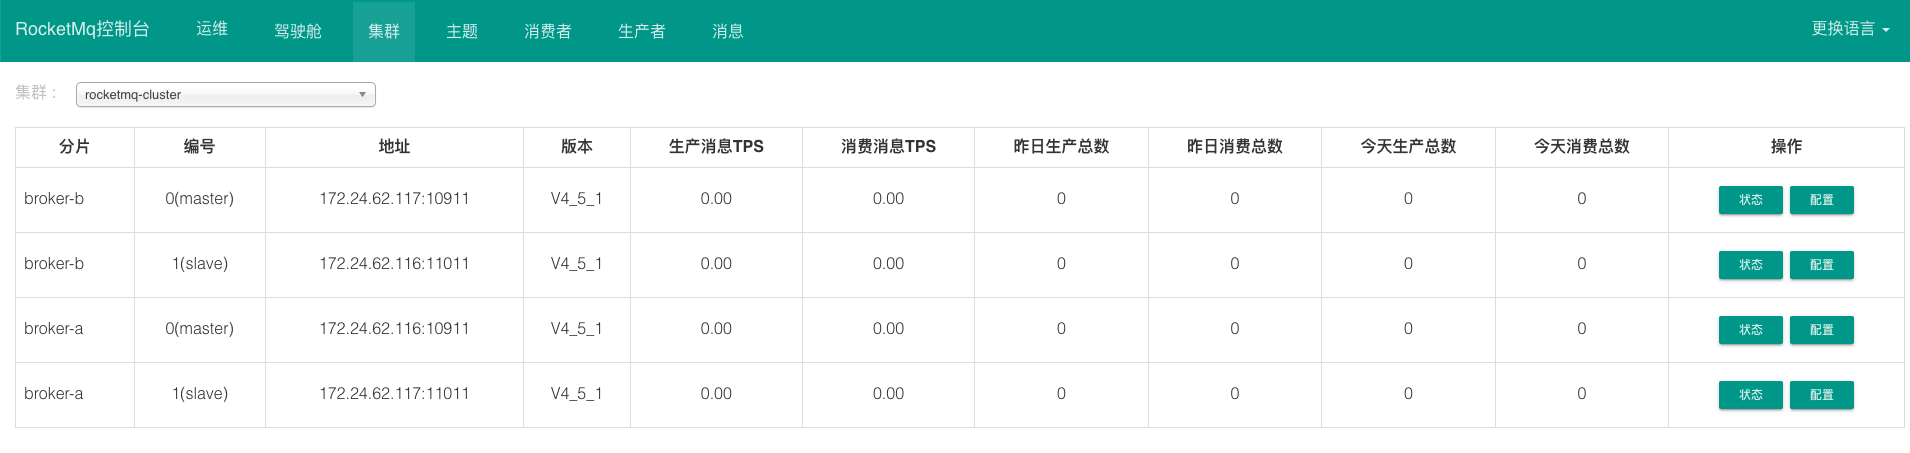The image size is (1910, 453).
Task: Open the 消费者 consumer tab
Action: click(x=548, y=31)
